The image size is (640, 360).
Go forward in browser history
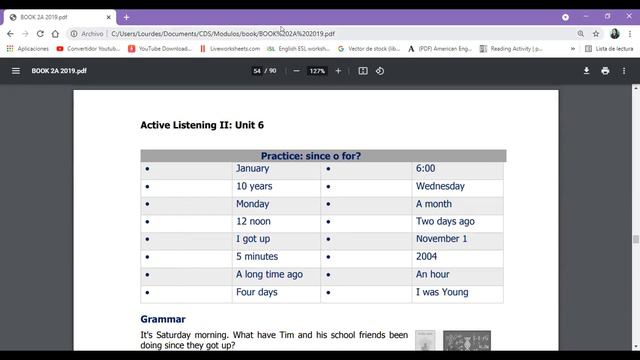click(x=25, y=34)
